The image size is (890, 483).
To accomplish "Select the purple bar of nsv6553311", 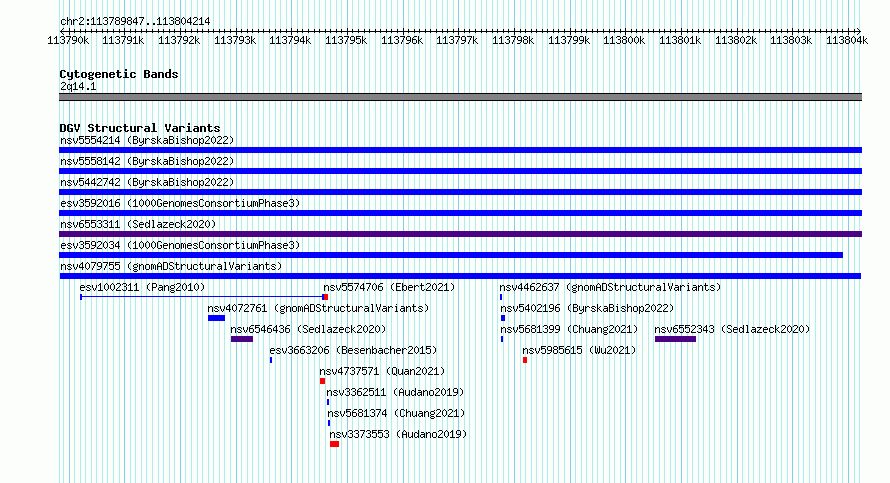I will (x=460, y=234).
